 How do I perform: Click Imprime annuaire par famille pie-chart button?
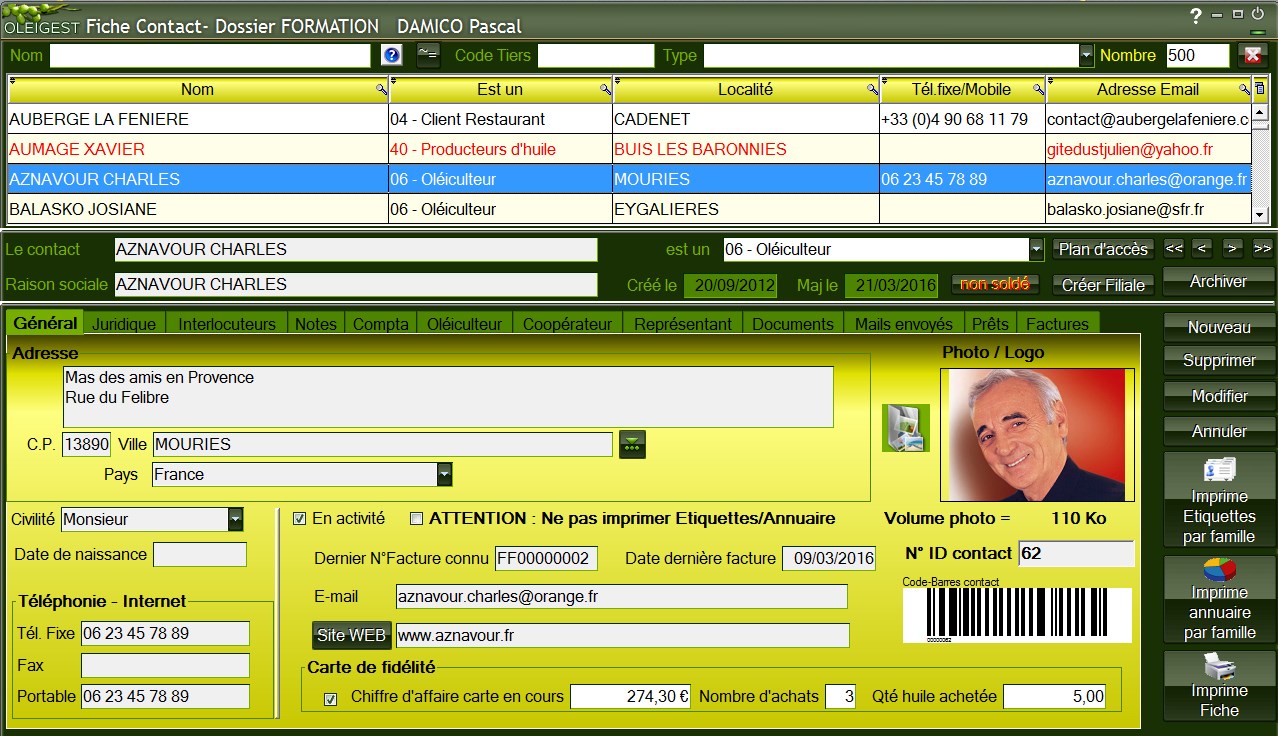(1220, 600)
